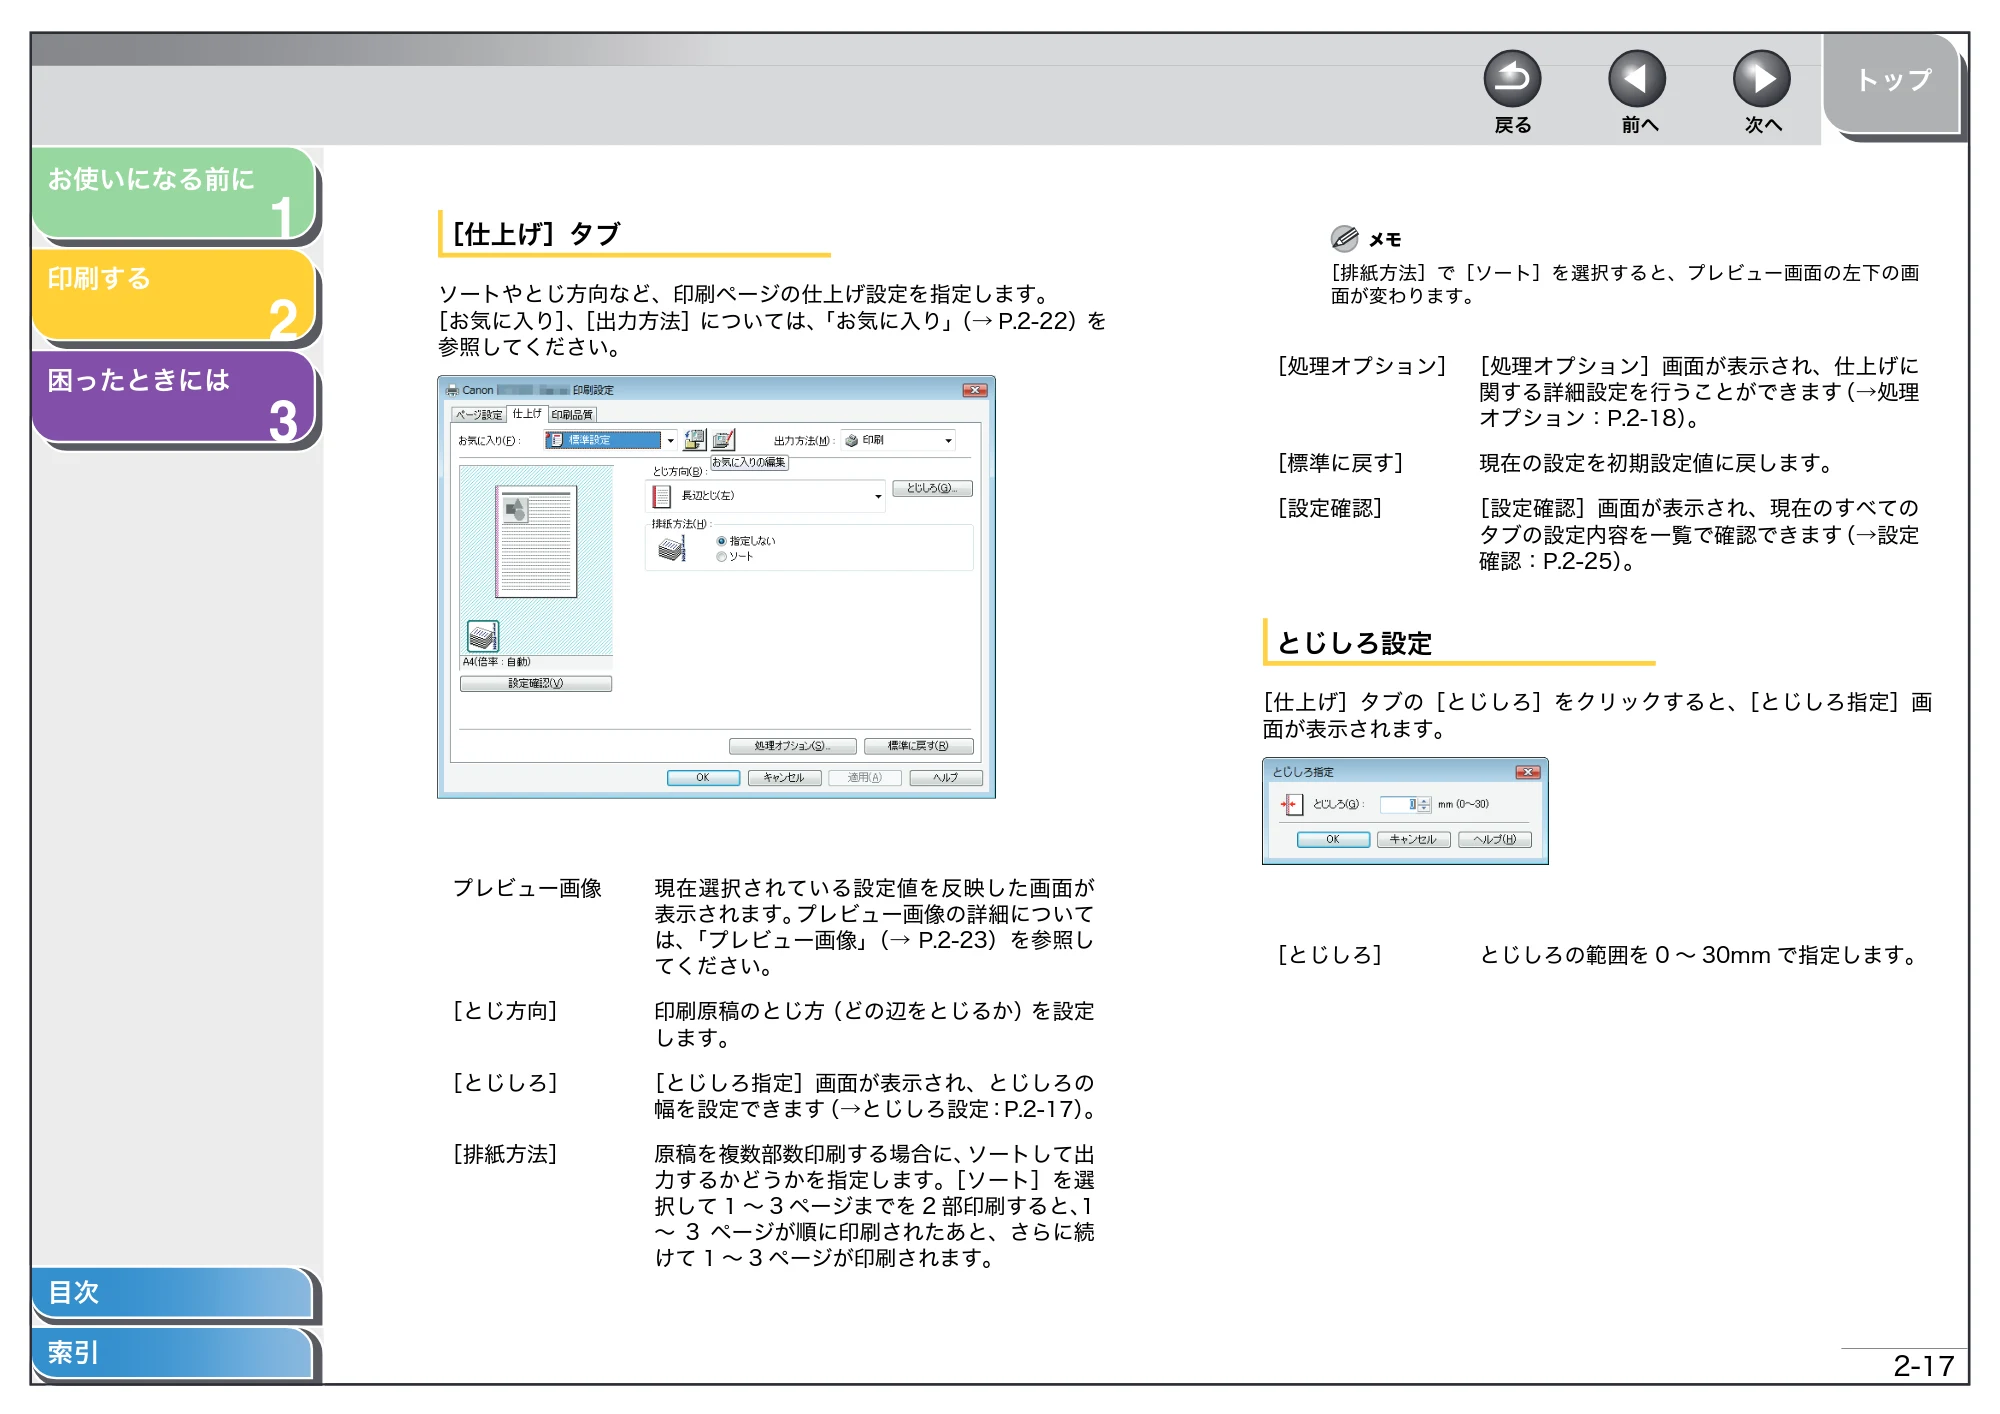Go to next page with 次へ icon
The image size is (2000, 1414).
point(1762,79)
